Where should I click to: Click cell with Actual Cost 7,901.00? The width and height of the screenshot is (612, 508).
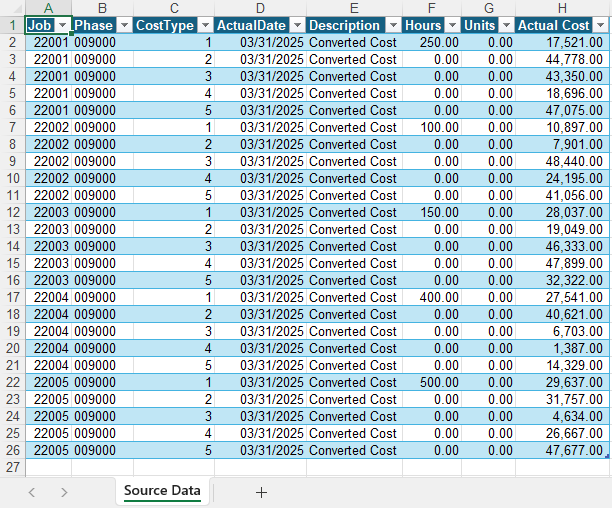click(x=562, y=144)
